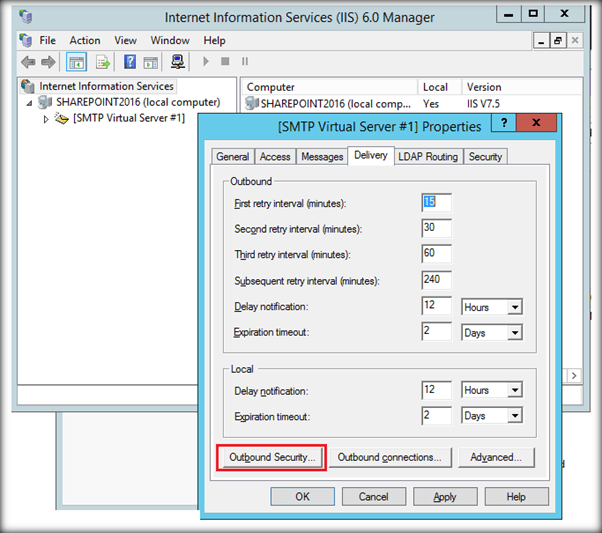The height and width of the screenshot is (533, 602).
Task: Open Outbound delay notification Hours dropdown
Action: [515, 307]
